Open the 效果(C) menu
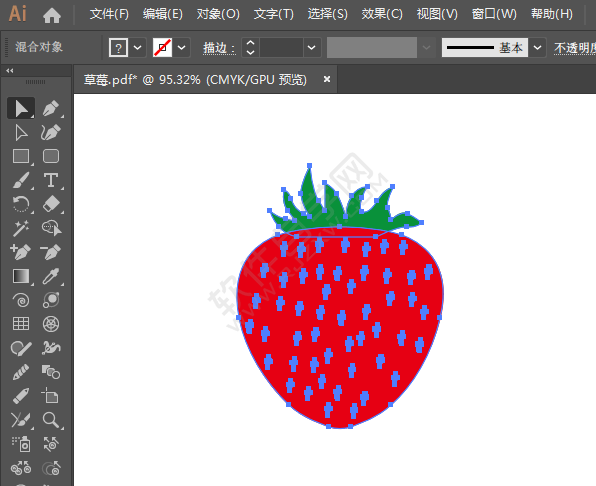Image resolution: width=596 pixels, height=486 pixels. [382, 14]
